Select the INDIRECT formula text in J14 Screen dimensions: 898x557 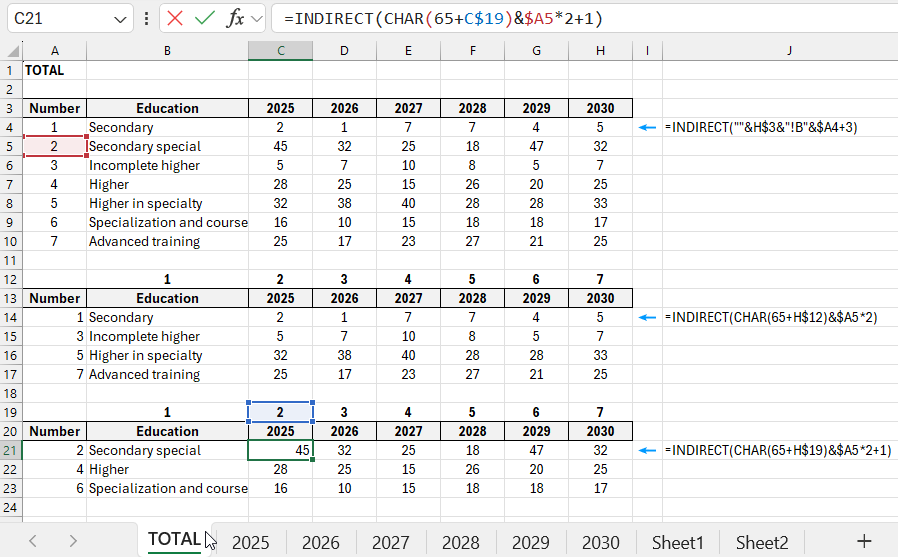pos(771,317)
